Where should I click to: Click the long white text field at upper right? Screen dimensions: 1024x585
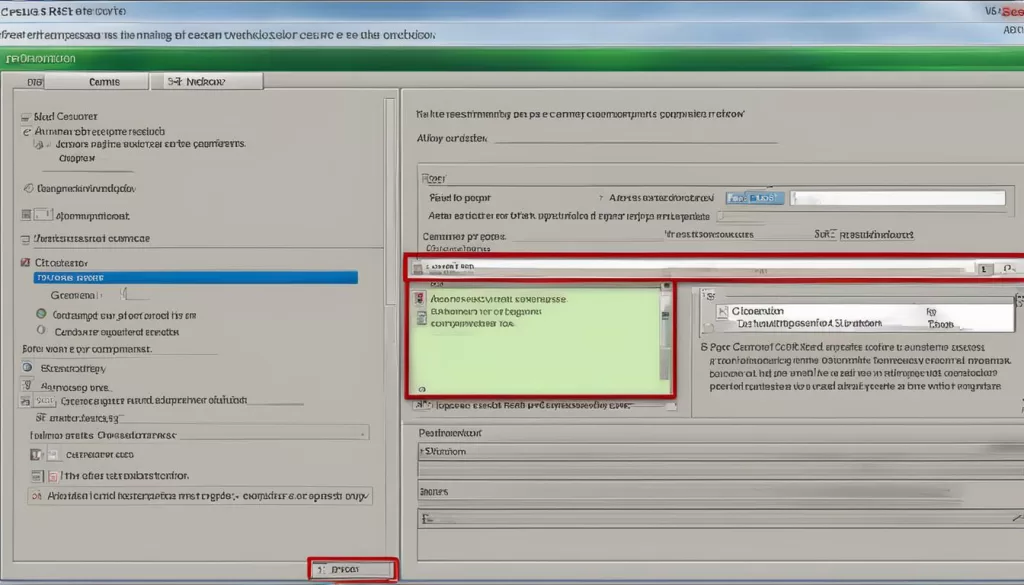pyautogui.click(x=897, y=198)
